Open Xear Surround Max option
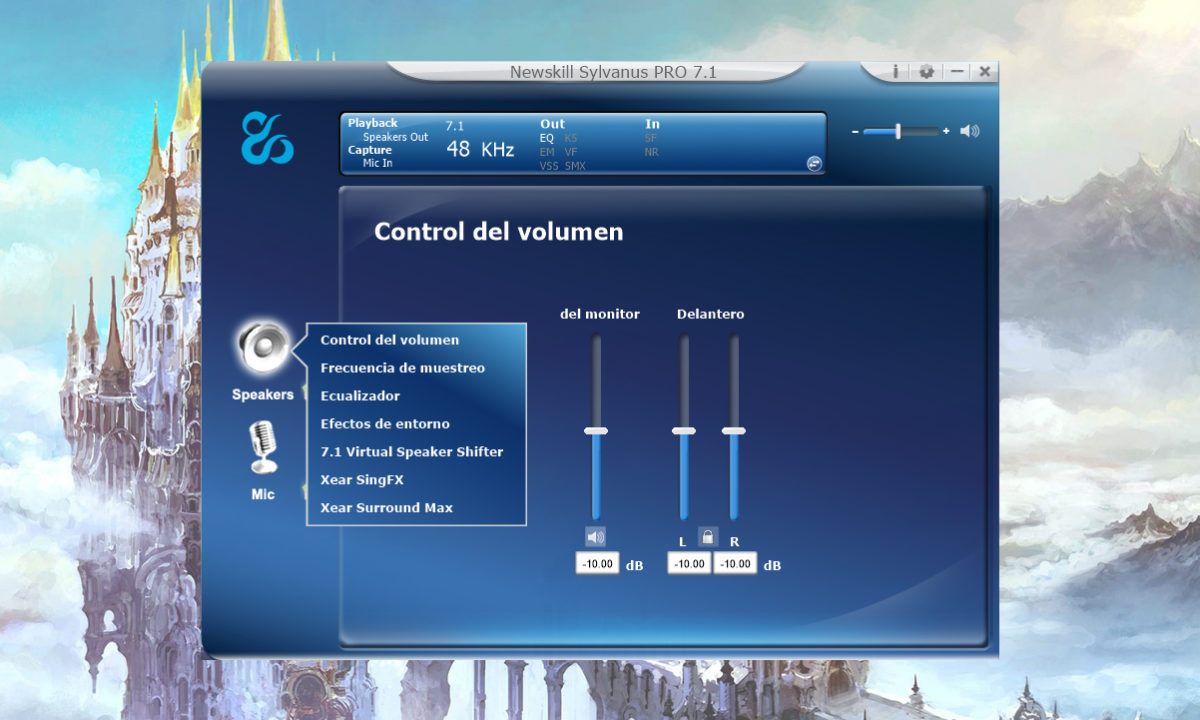This screenshot has height=720, width=1200. [x=386, y=508]
